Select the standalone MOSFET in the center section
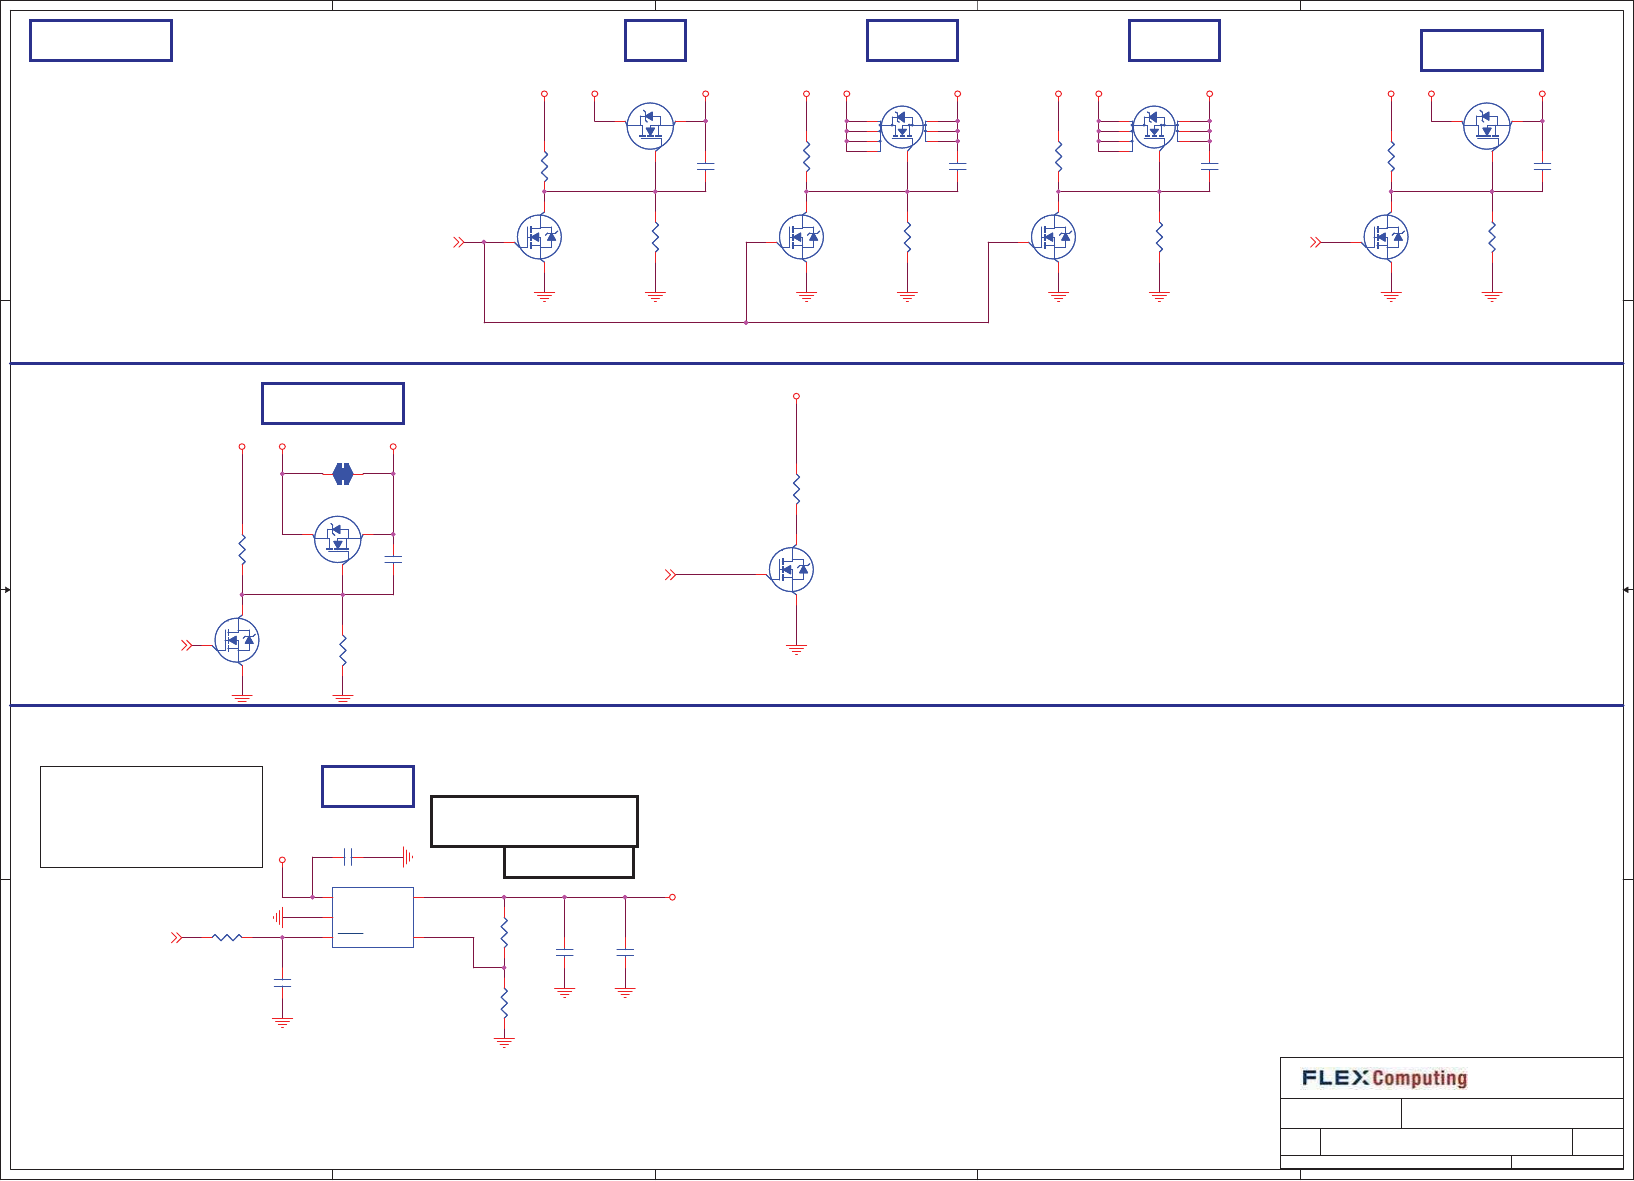The image size is (1634, 1181). tap(791, 570)
